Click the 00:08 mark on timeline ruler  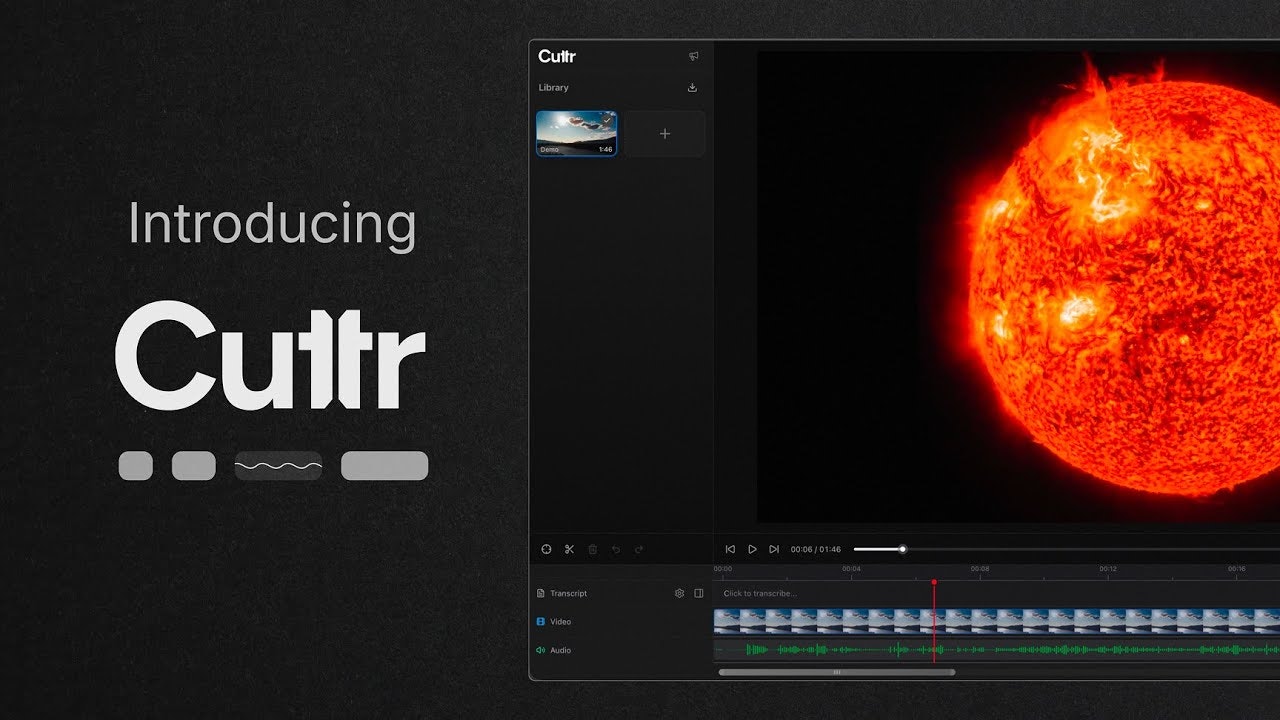(x=979, y=569)
